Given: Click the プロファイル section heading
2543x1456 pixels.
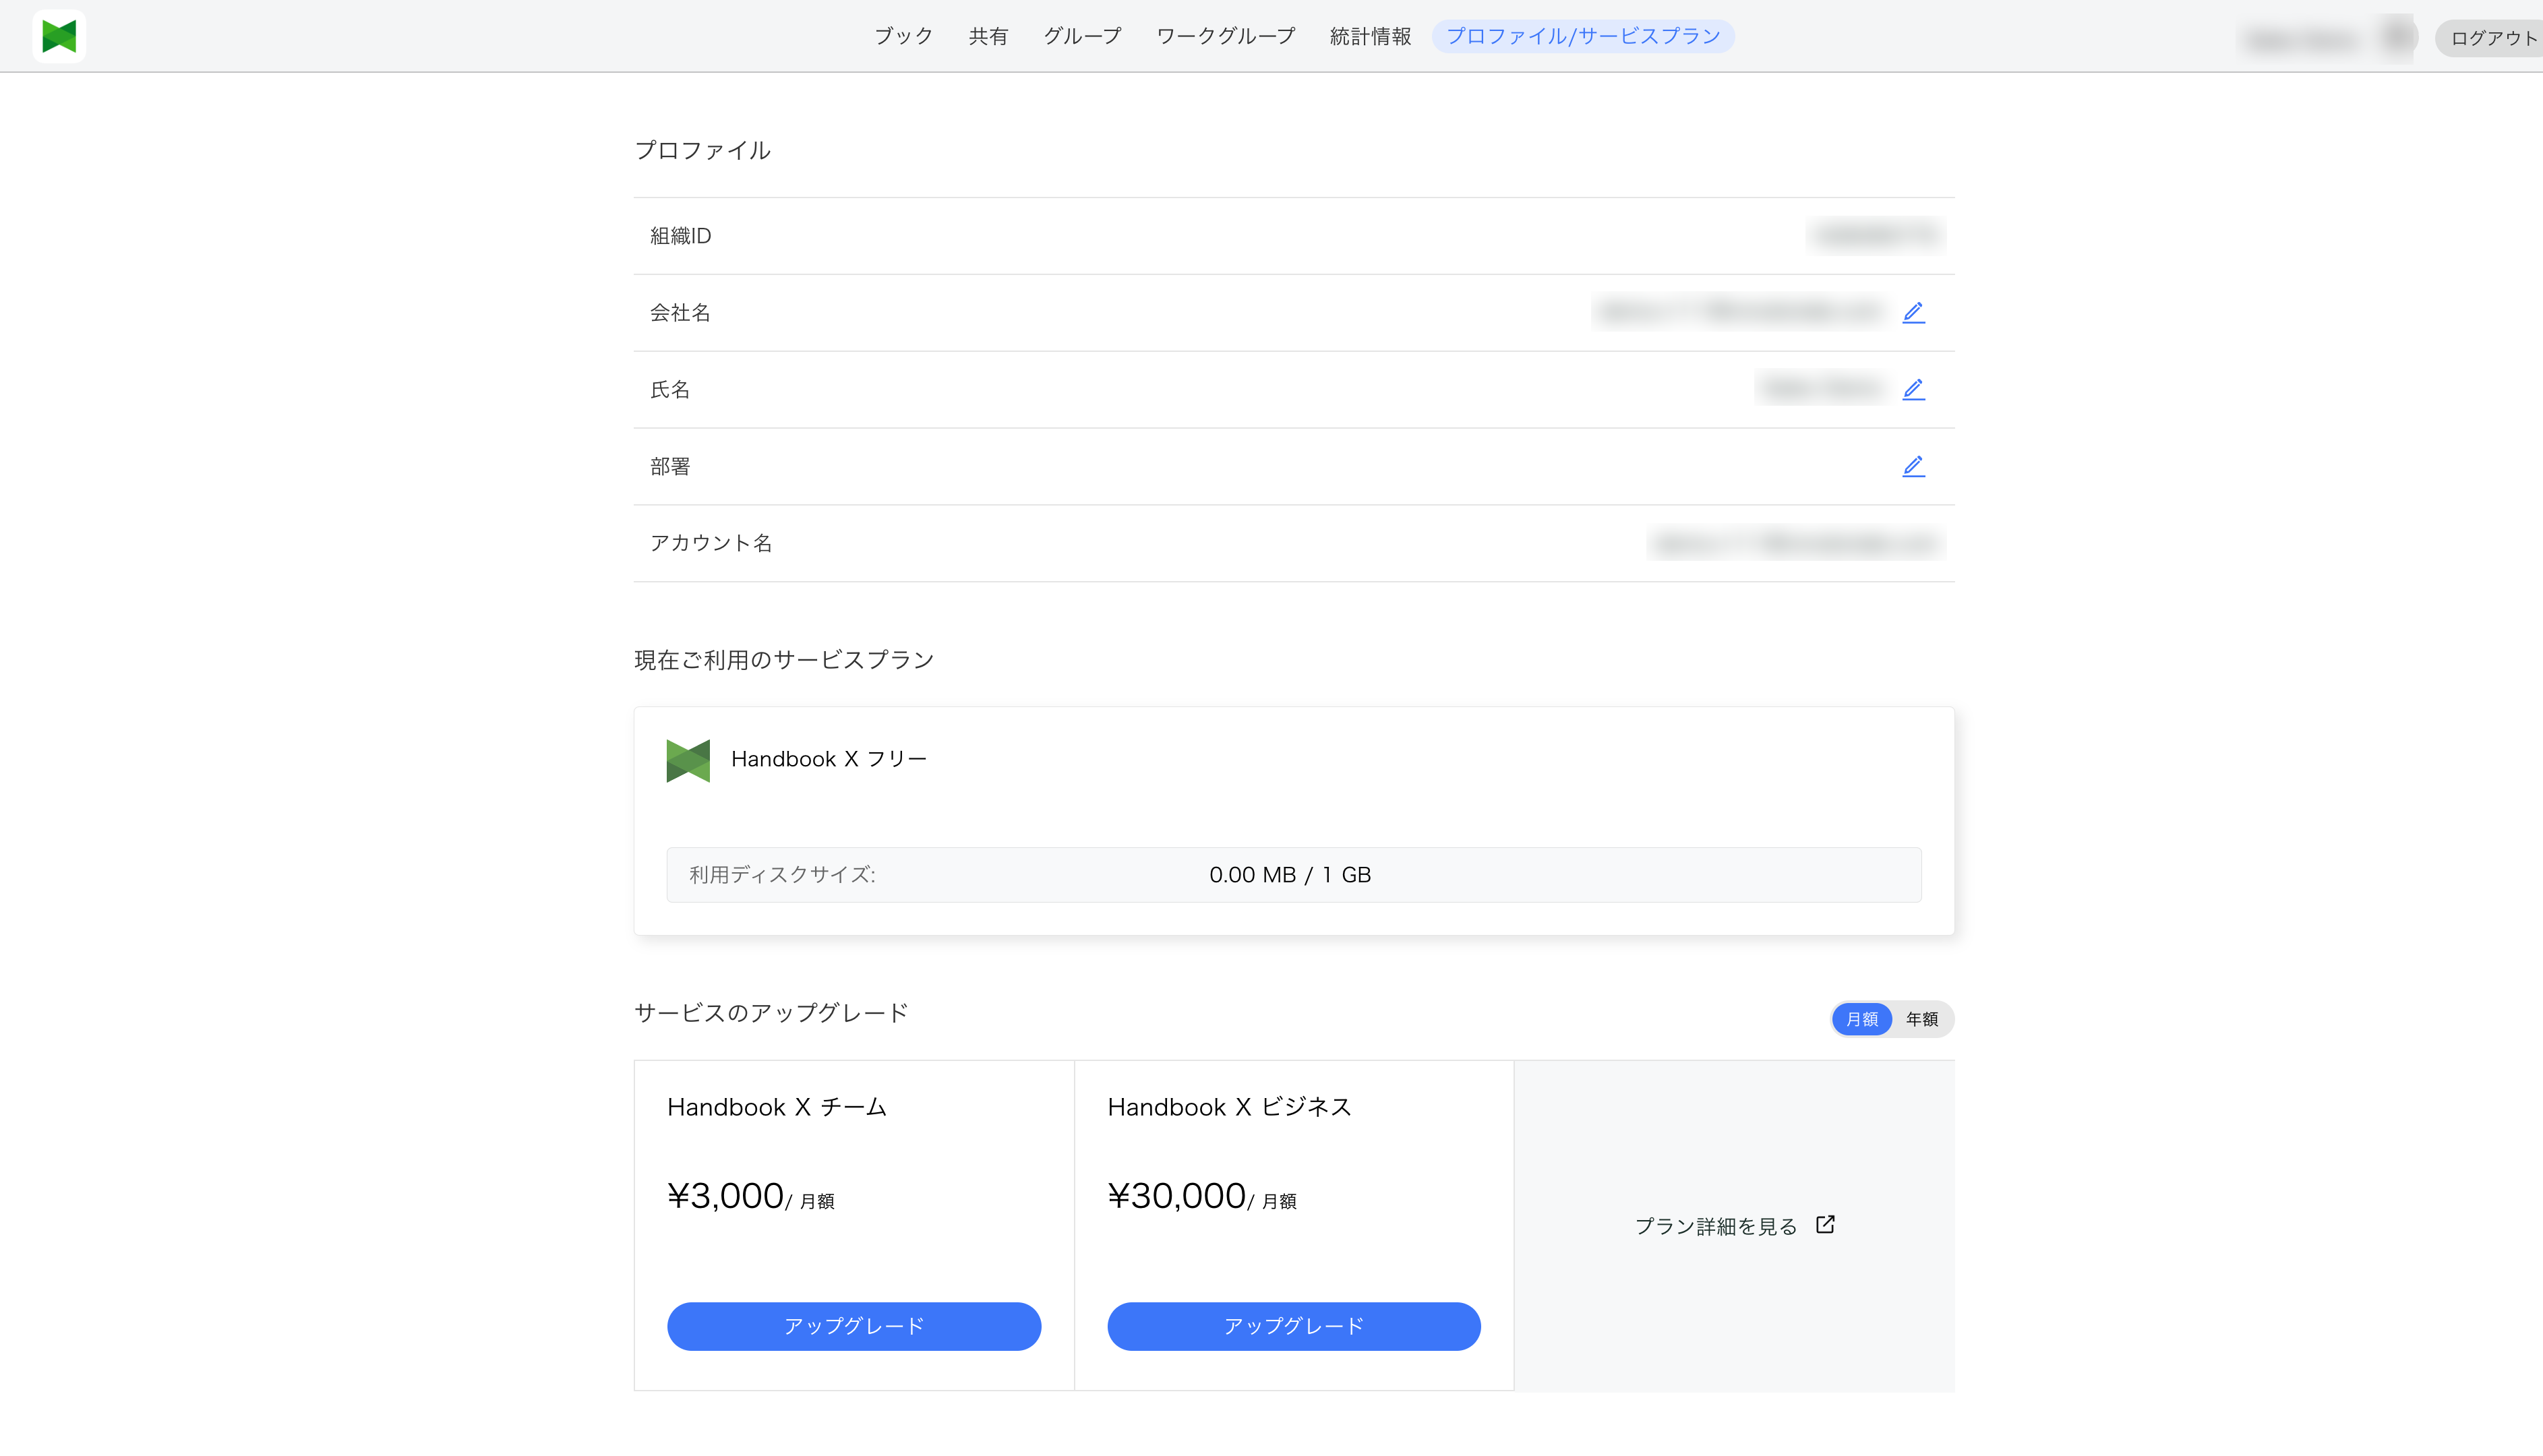Looking at the screenshot, I should coord(702,150).
